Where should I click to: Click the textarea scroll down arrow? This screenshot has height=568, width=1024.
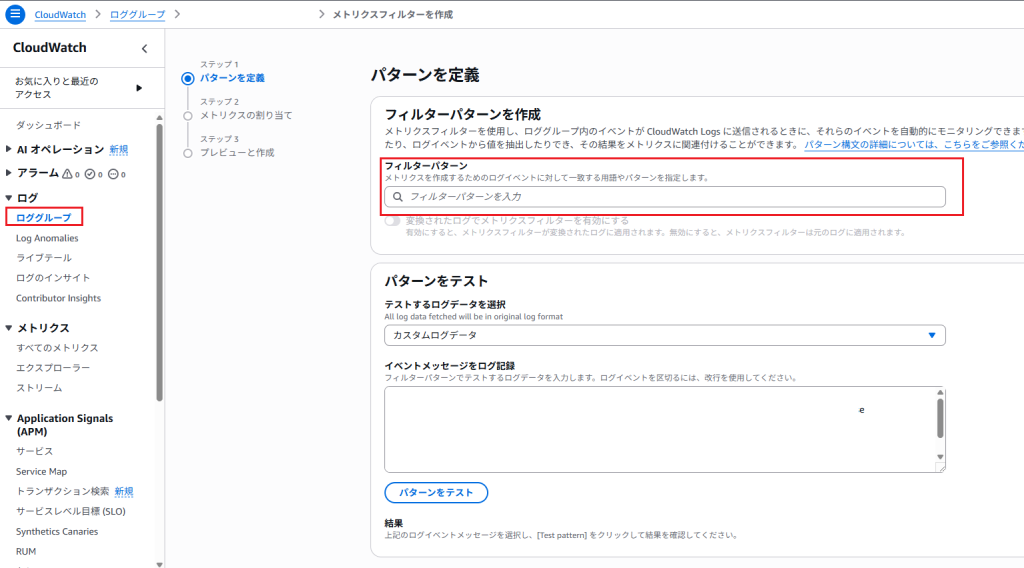[x=940, y=457]
